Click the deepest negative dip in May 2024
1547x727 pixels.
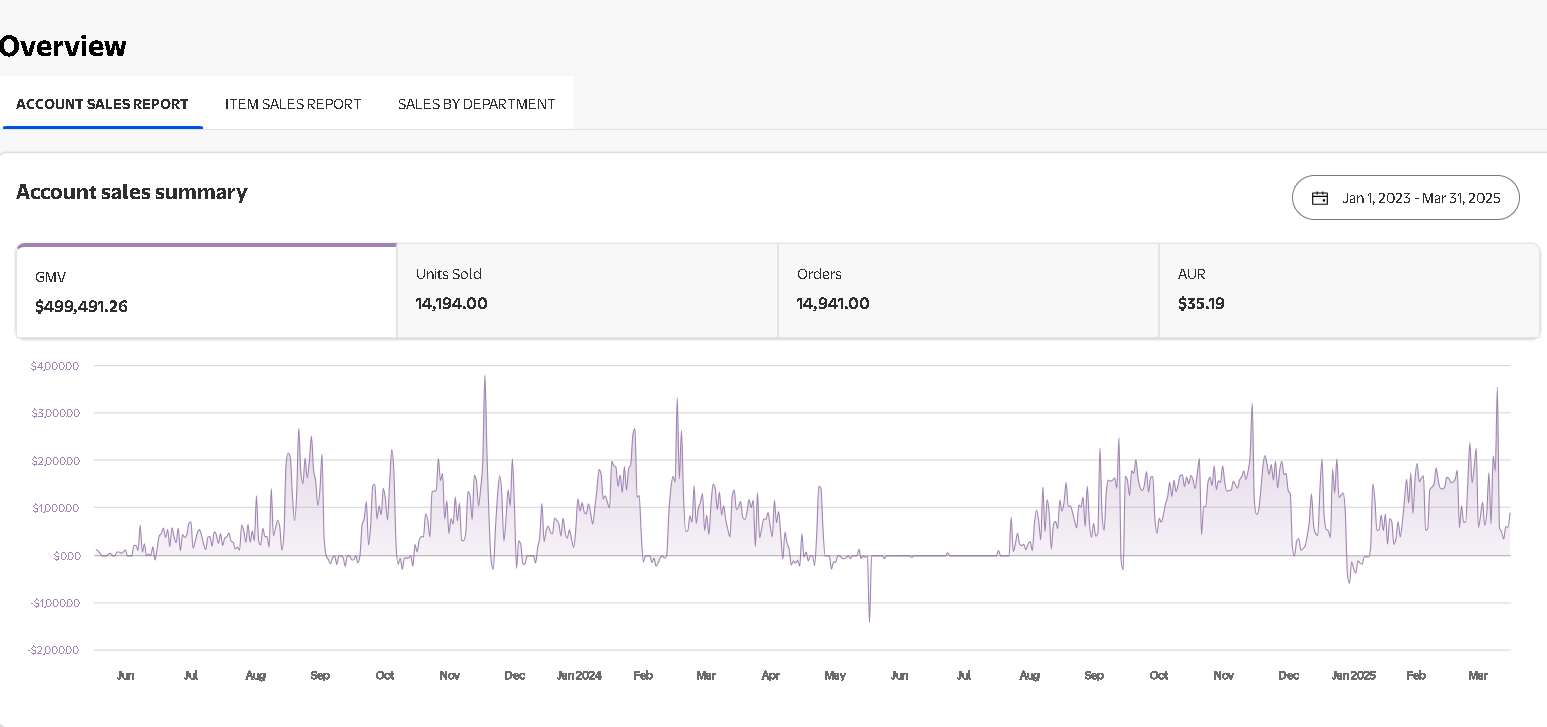pos(869,620)
